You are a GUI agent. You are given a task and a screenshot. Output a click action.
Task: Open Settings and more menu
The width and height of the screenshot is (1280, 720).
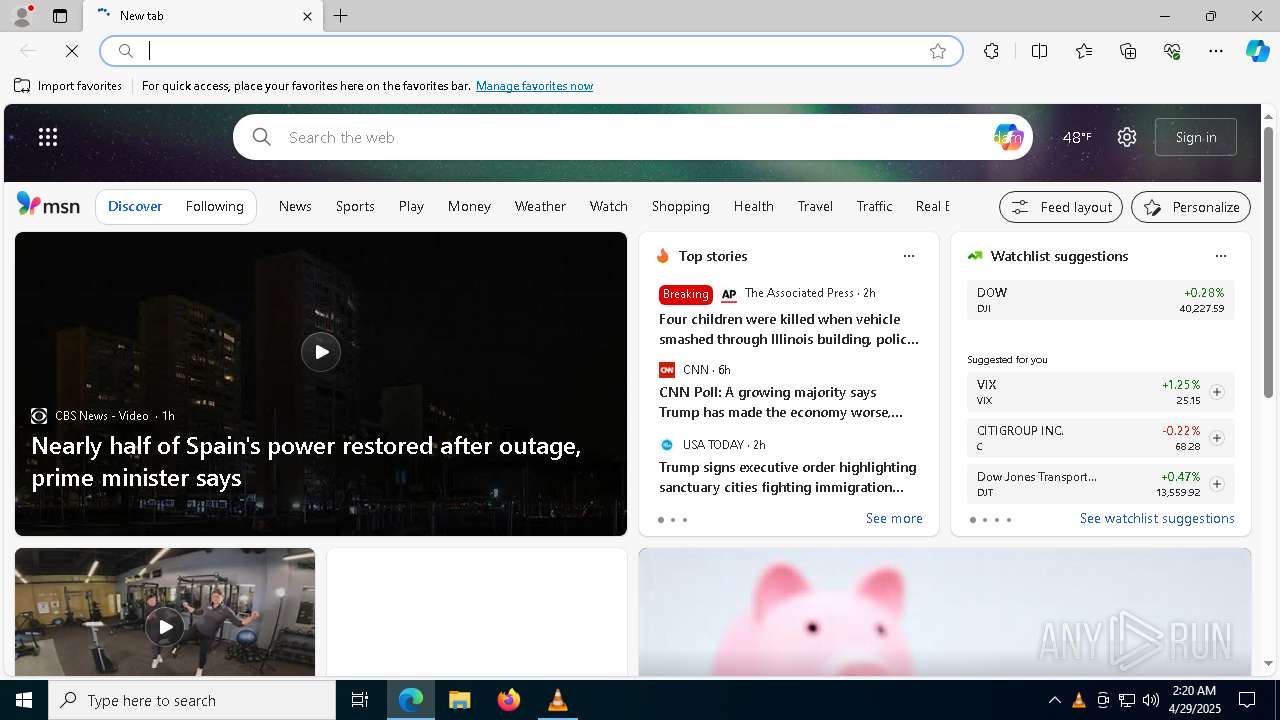click(x=1216, y=51)
